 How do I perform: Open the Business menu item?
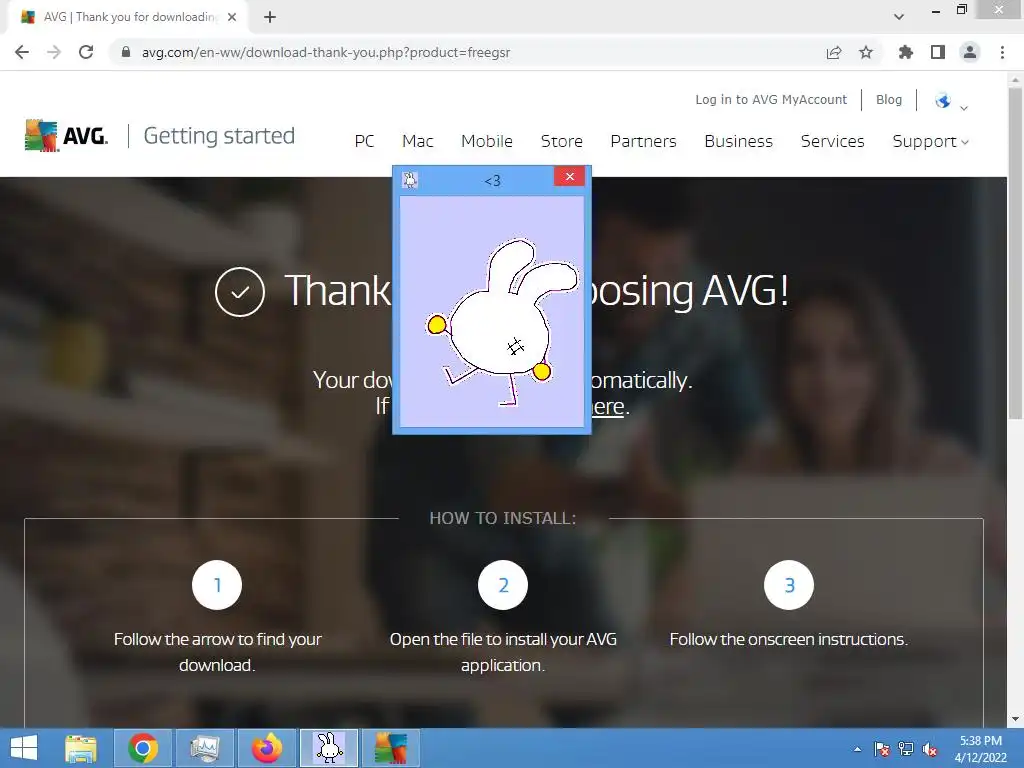point(739,141)
